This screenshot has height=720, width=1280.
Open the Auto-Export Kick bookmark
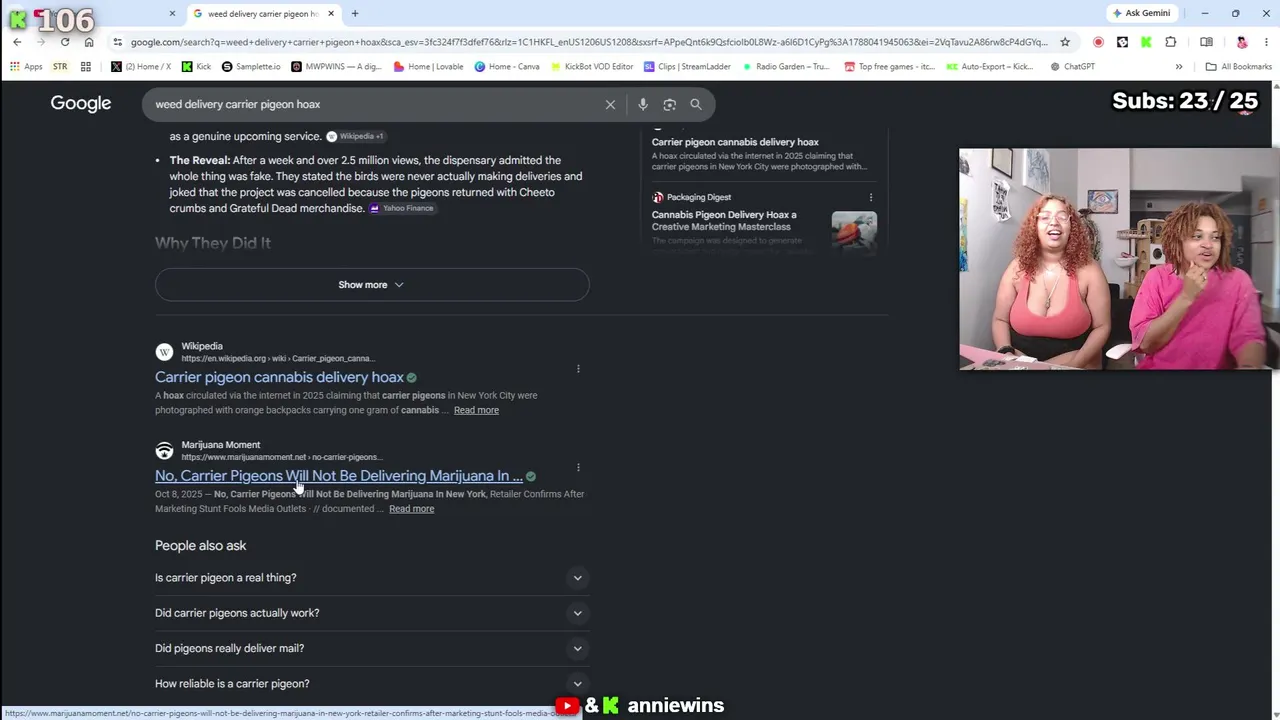pyautogui.click(x=990, y=67)
